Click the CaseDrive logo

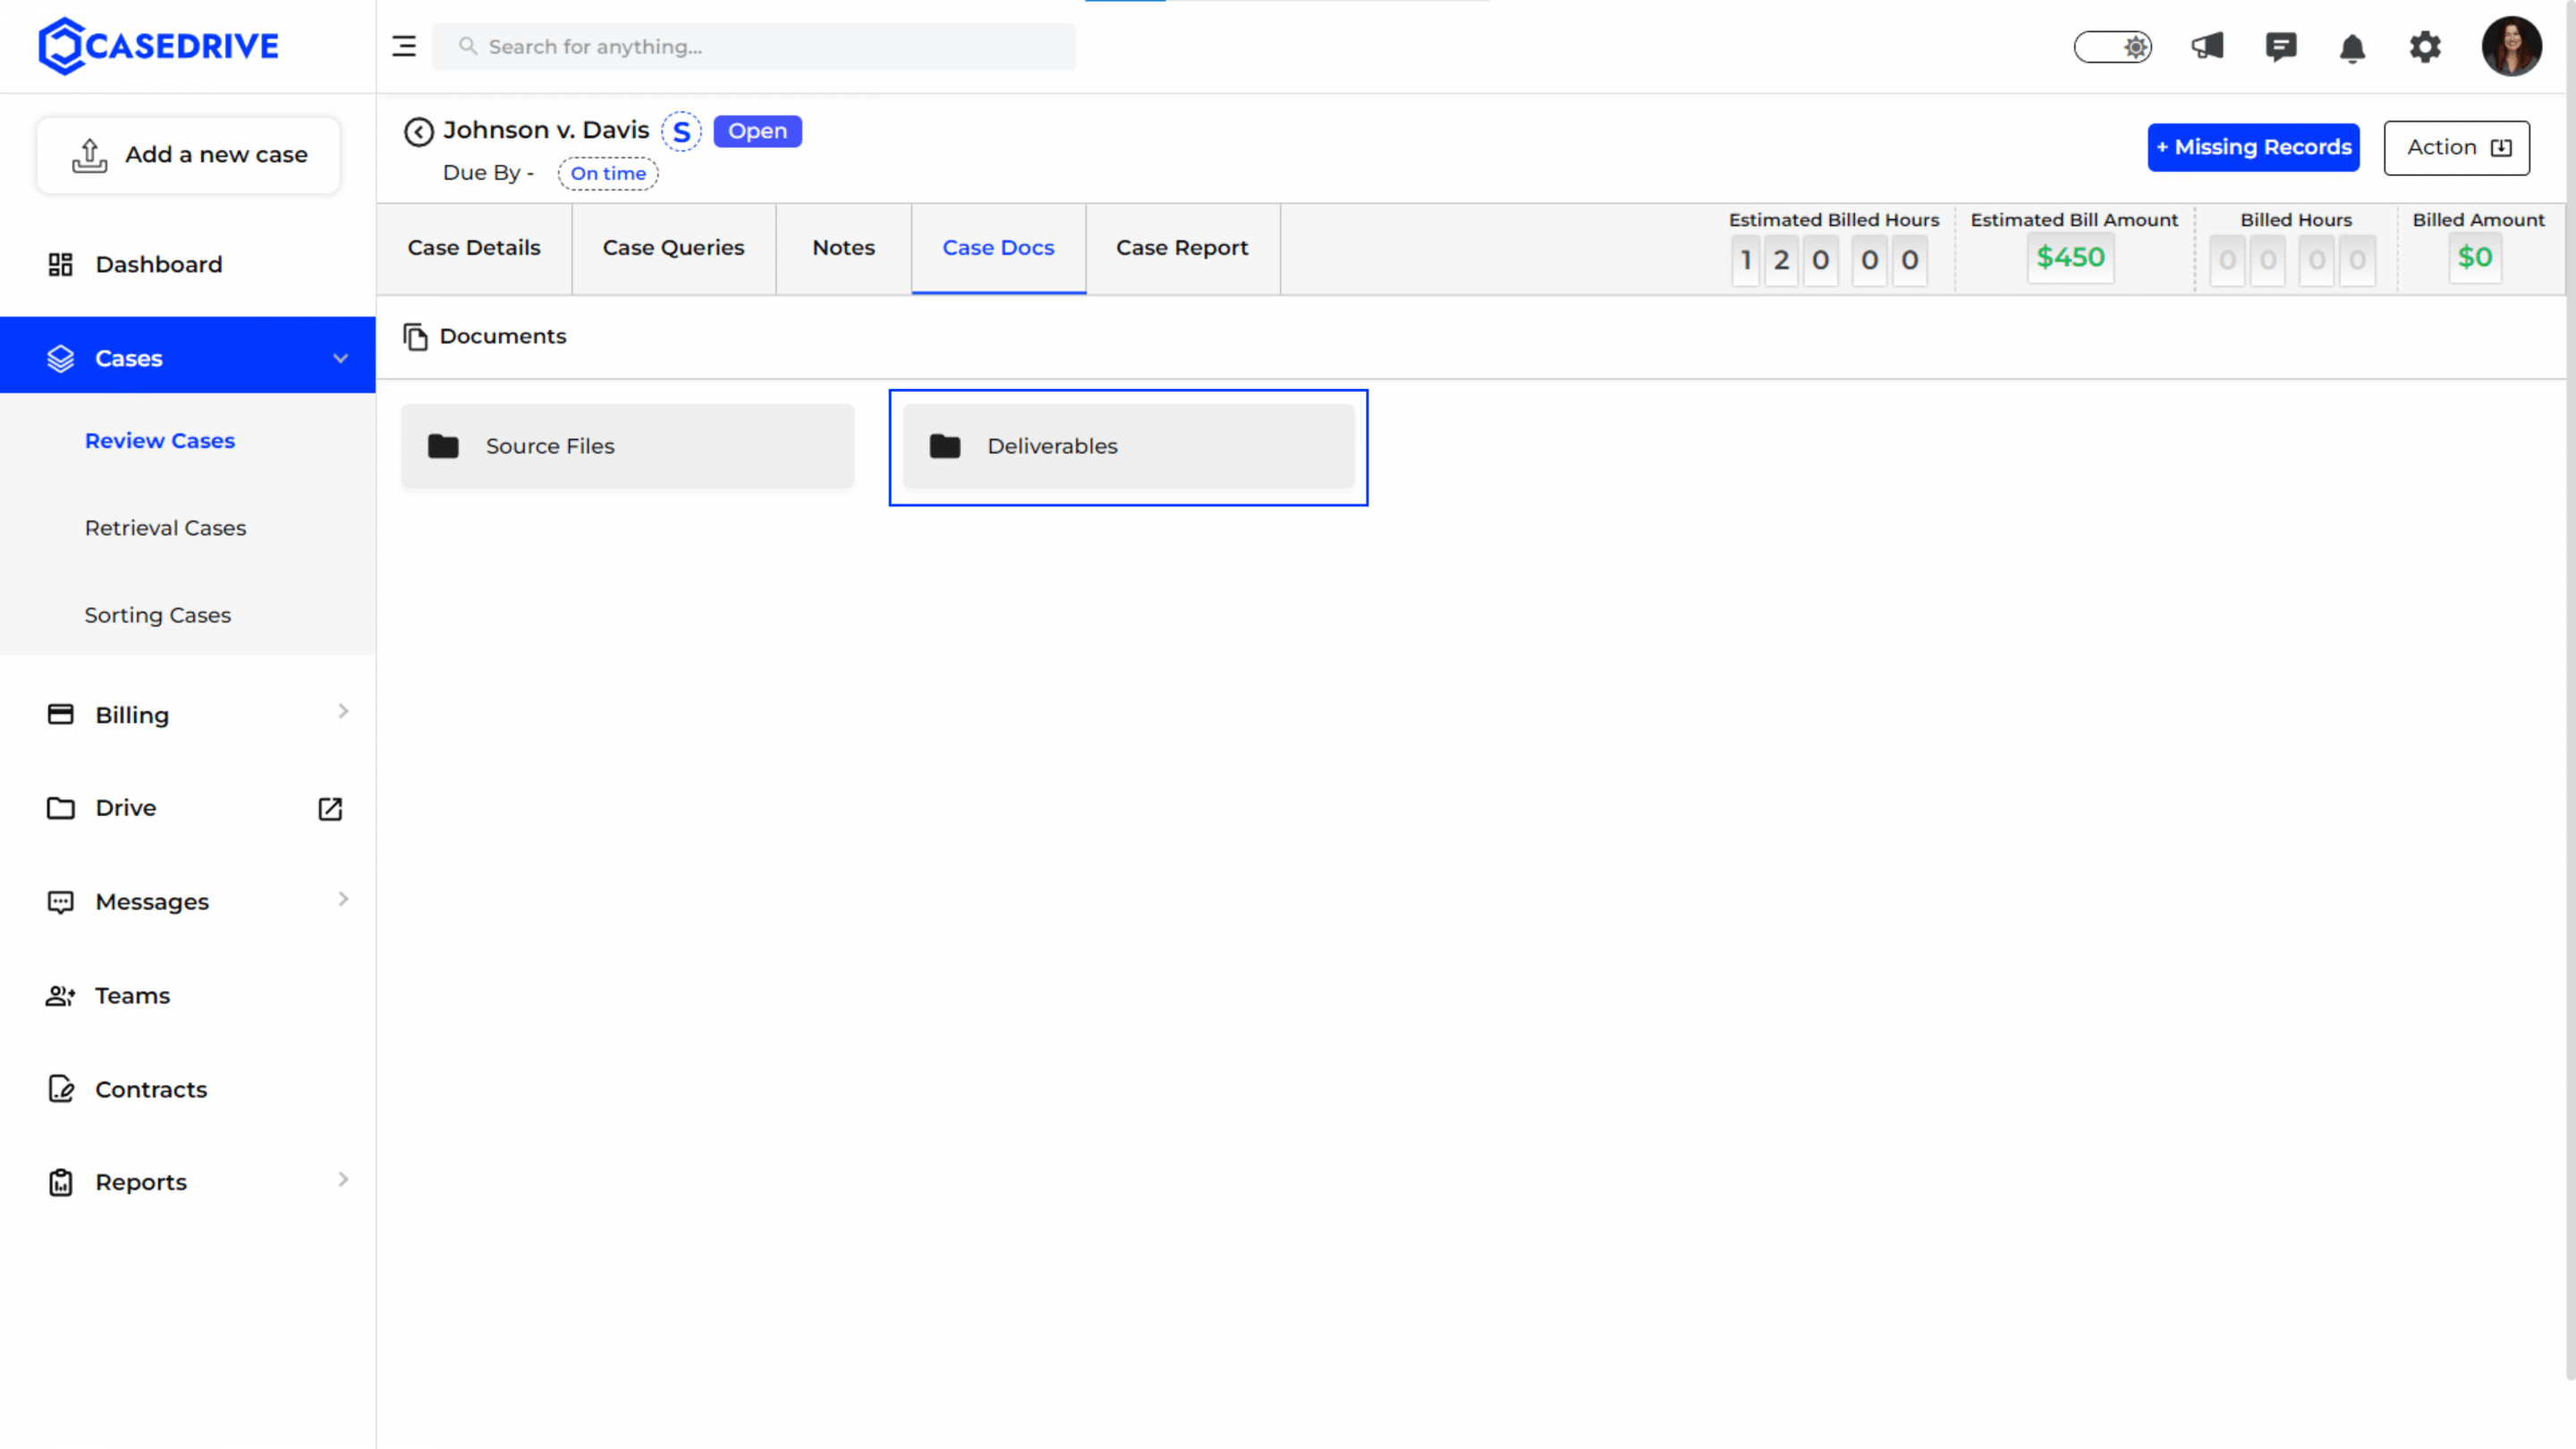pos(158,46)
